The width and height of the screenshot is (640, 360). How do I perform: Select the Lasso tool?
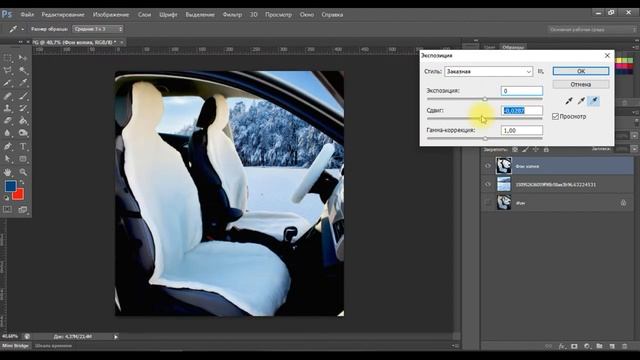point(8,71)
